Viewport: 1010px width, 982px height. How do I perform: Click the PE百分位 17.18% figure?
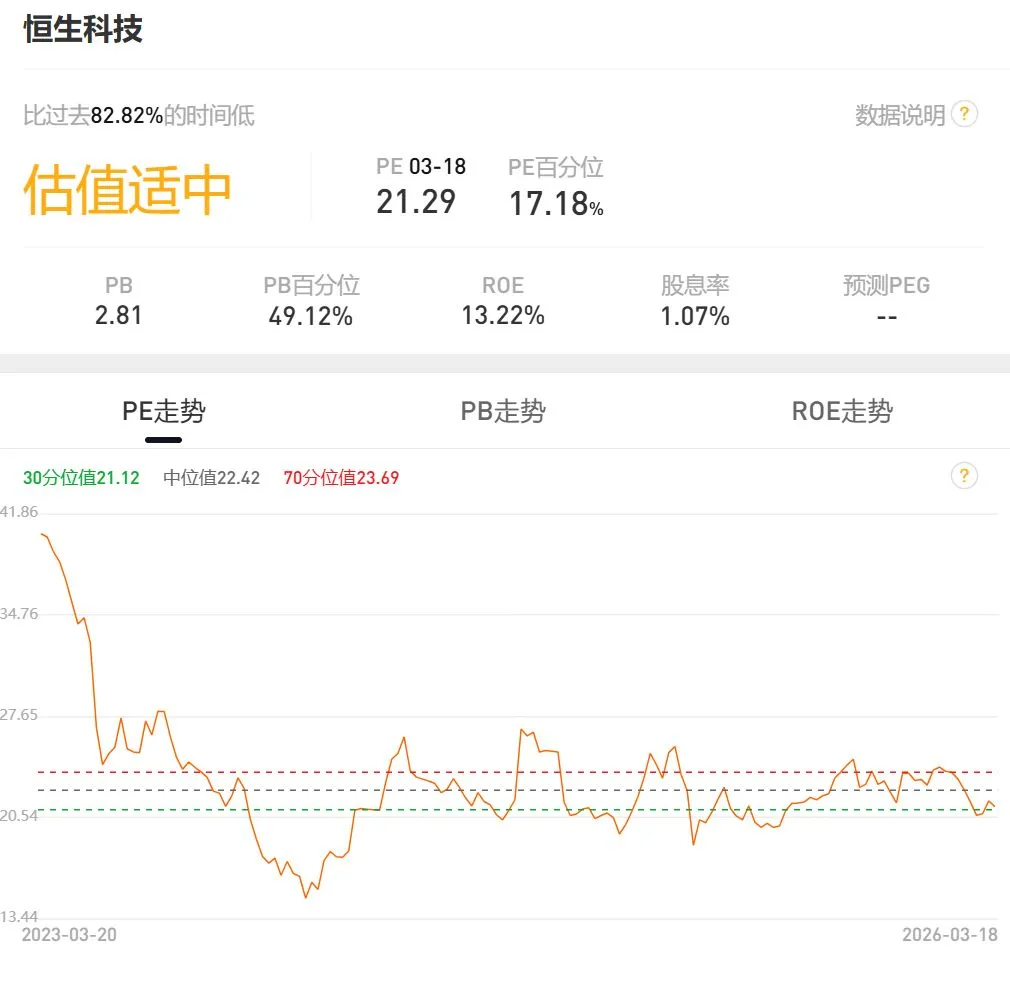[555, 204]
